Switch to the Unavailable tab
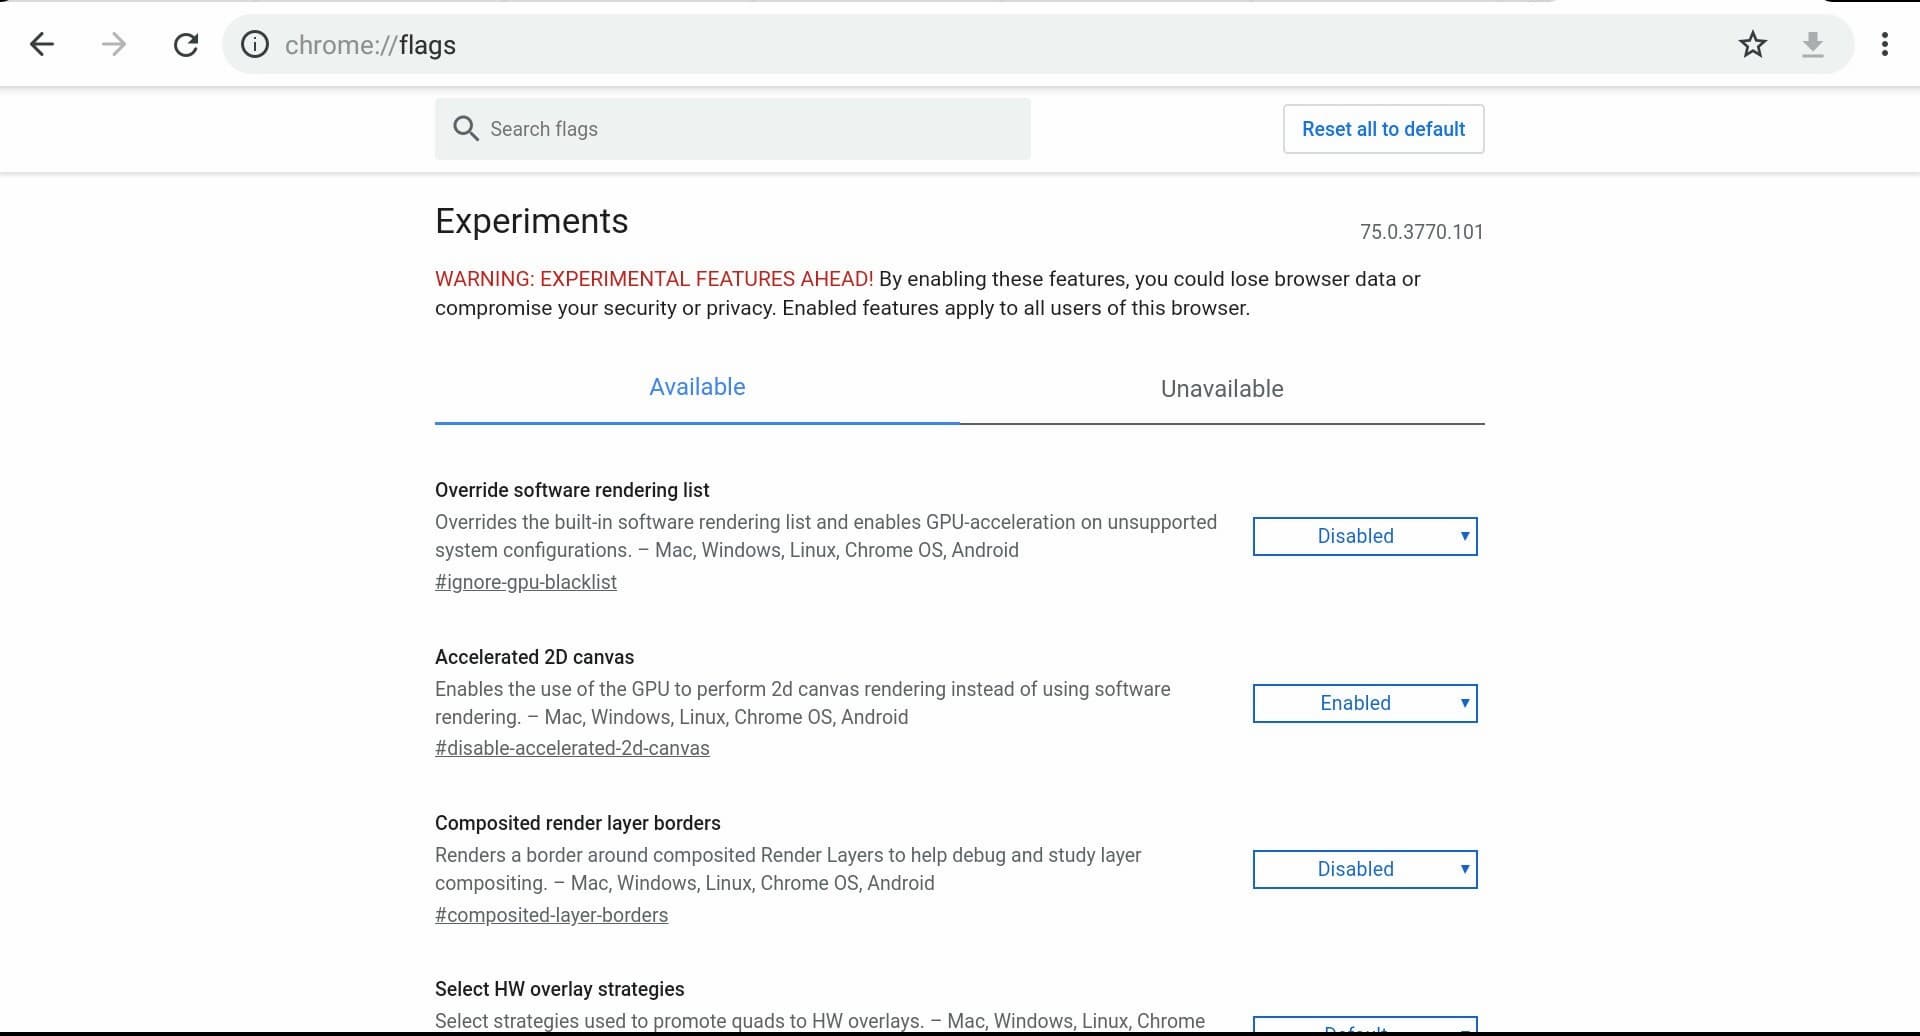Viewport: 1920px width, 1036px height. coord(1222,389)
